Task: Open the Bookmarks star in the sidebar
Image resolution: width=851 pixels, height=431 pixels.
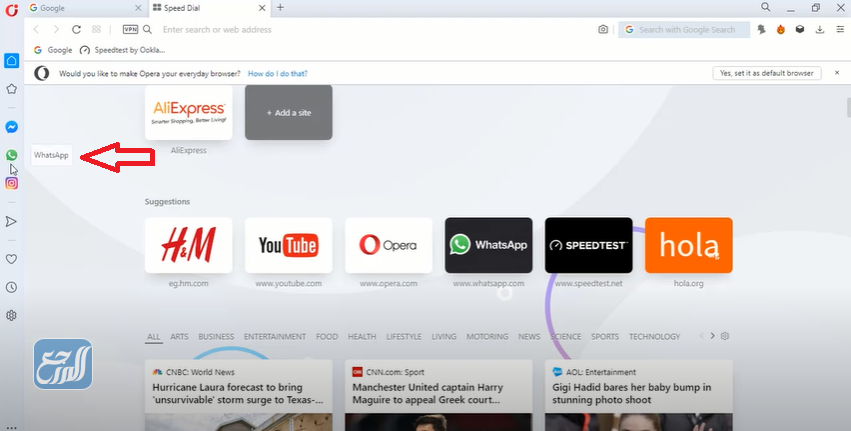Action: [x=11, y=89]
